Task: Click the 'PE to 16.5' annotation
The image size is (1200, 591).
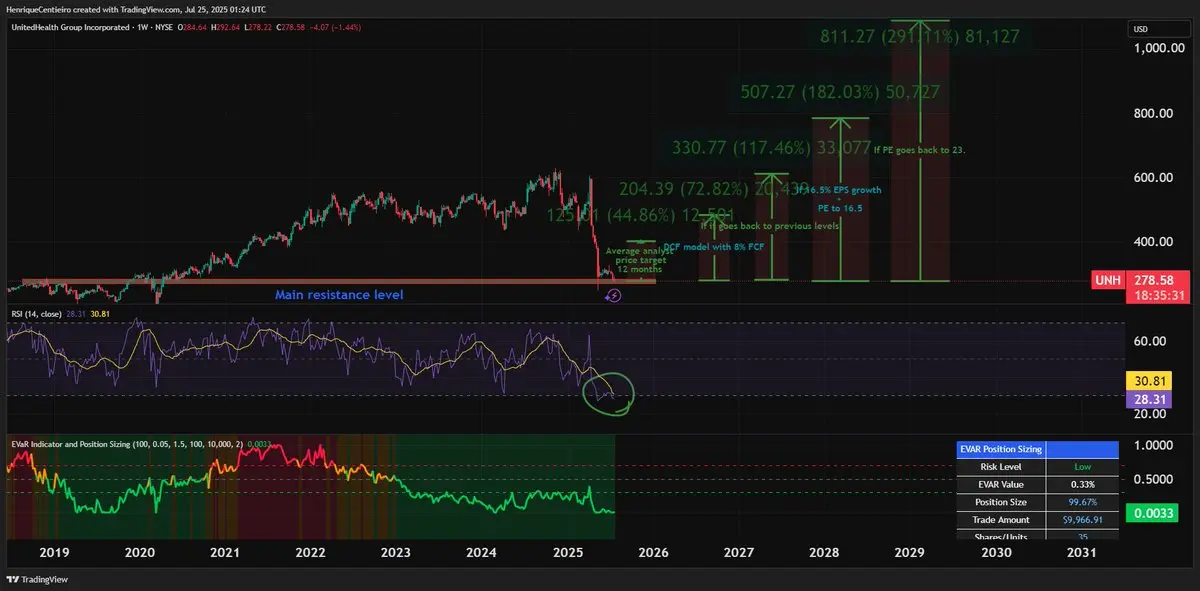Action: [x=840, y=207]
